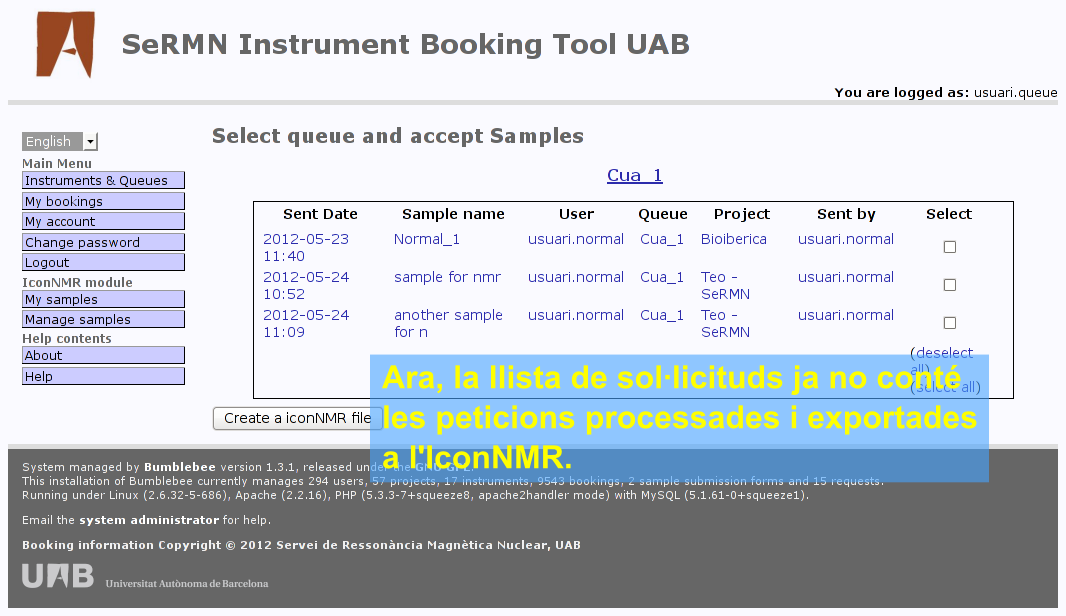Click the 'Booking information Copyright' footer line
Viewport: 1066px width, 616px height.
[301, 545]
